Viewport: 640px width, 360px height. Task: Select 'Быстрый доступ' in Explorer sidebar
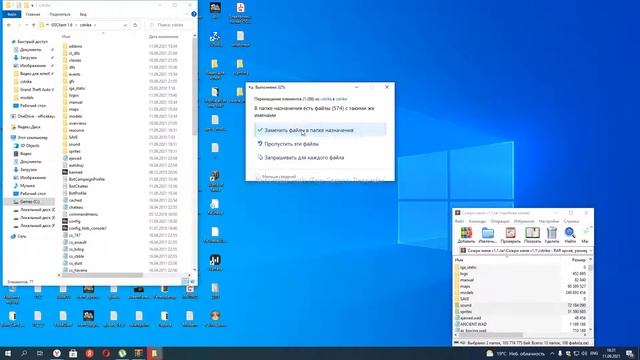point(32,42)
